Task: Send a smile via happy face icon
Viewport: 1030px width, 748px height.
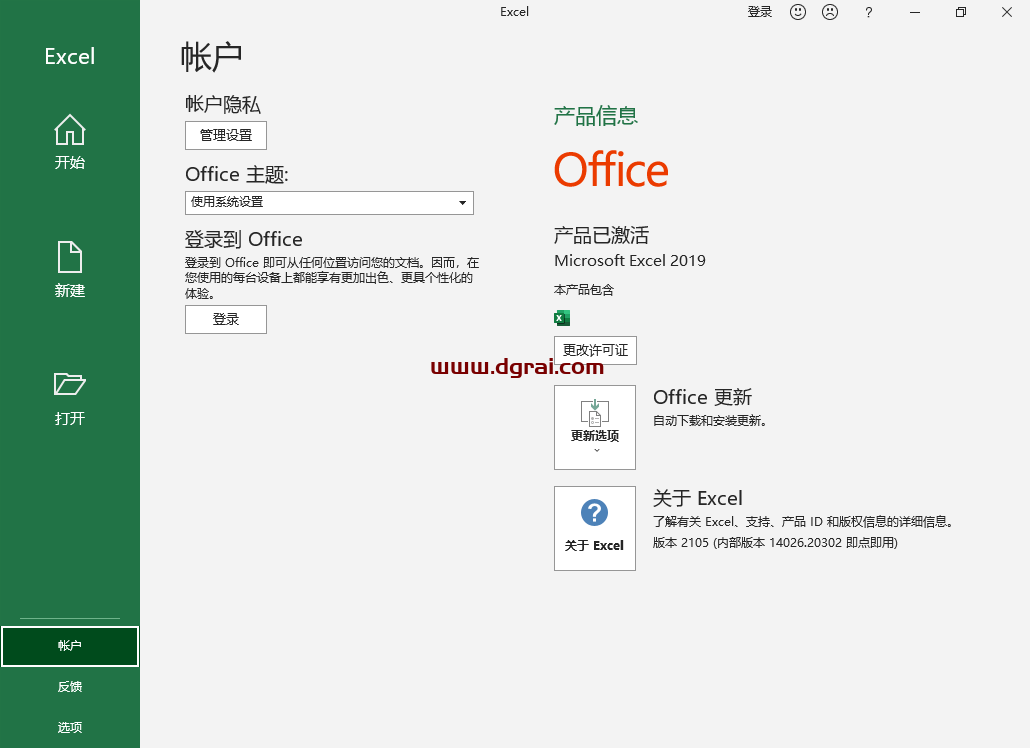Action: [798, 12]
